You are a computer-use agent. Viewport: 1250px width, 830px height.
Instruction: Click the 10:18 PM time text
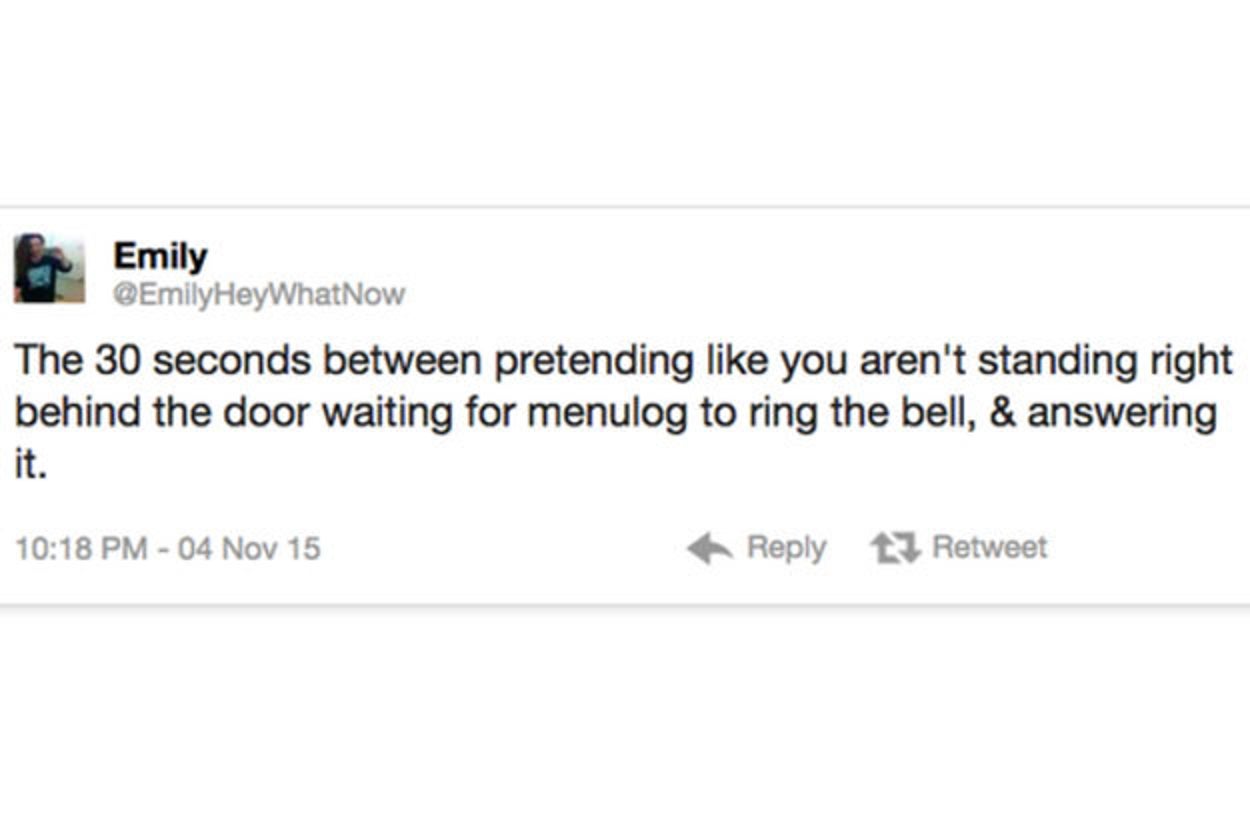click(x=80, y=549)
